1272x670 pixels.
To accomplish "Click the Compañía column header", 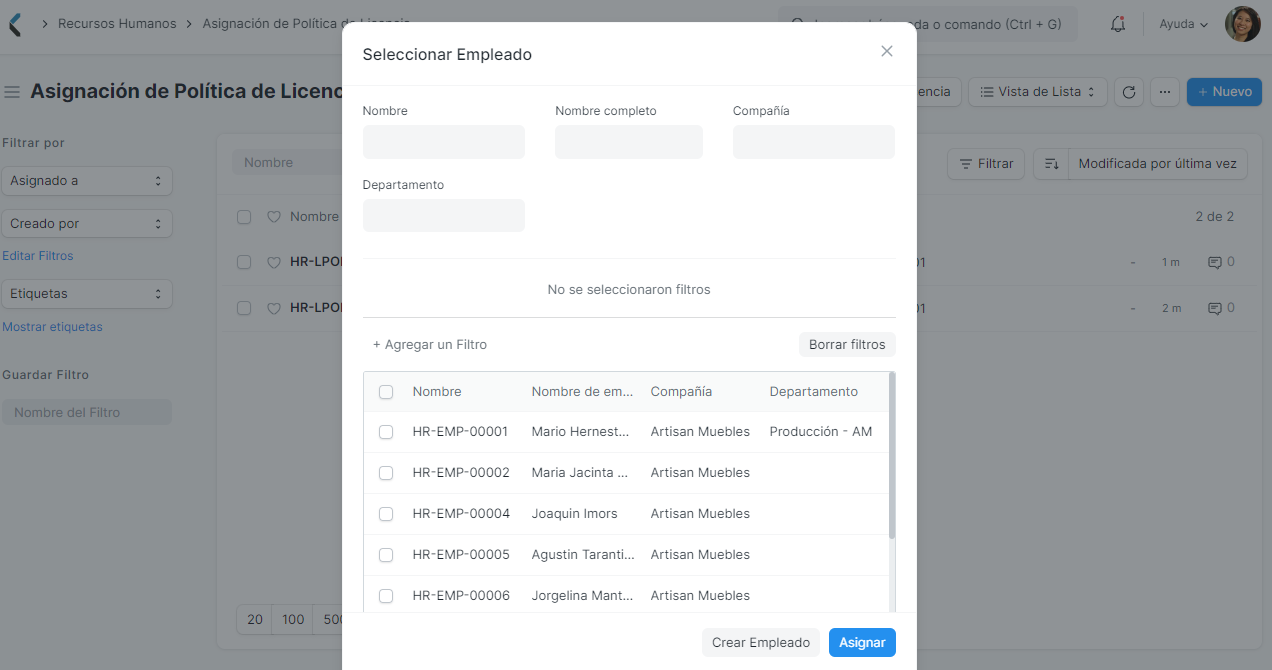I will (681, 392).
